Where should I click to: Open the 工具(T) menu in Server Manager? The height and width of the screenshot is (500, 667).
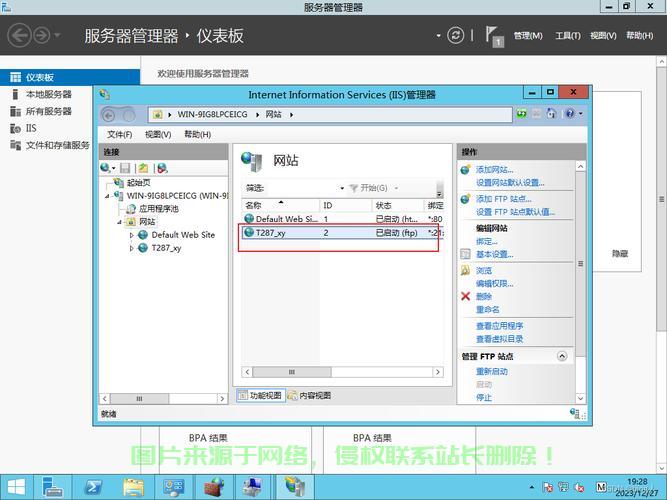pos(567,36)
